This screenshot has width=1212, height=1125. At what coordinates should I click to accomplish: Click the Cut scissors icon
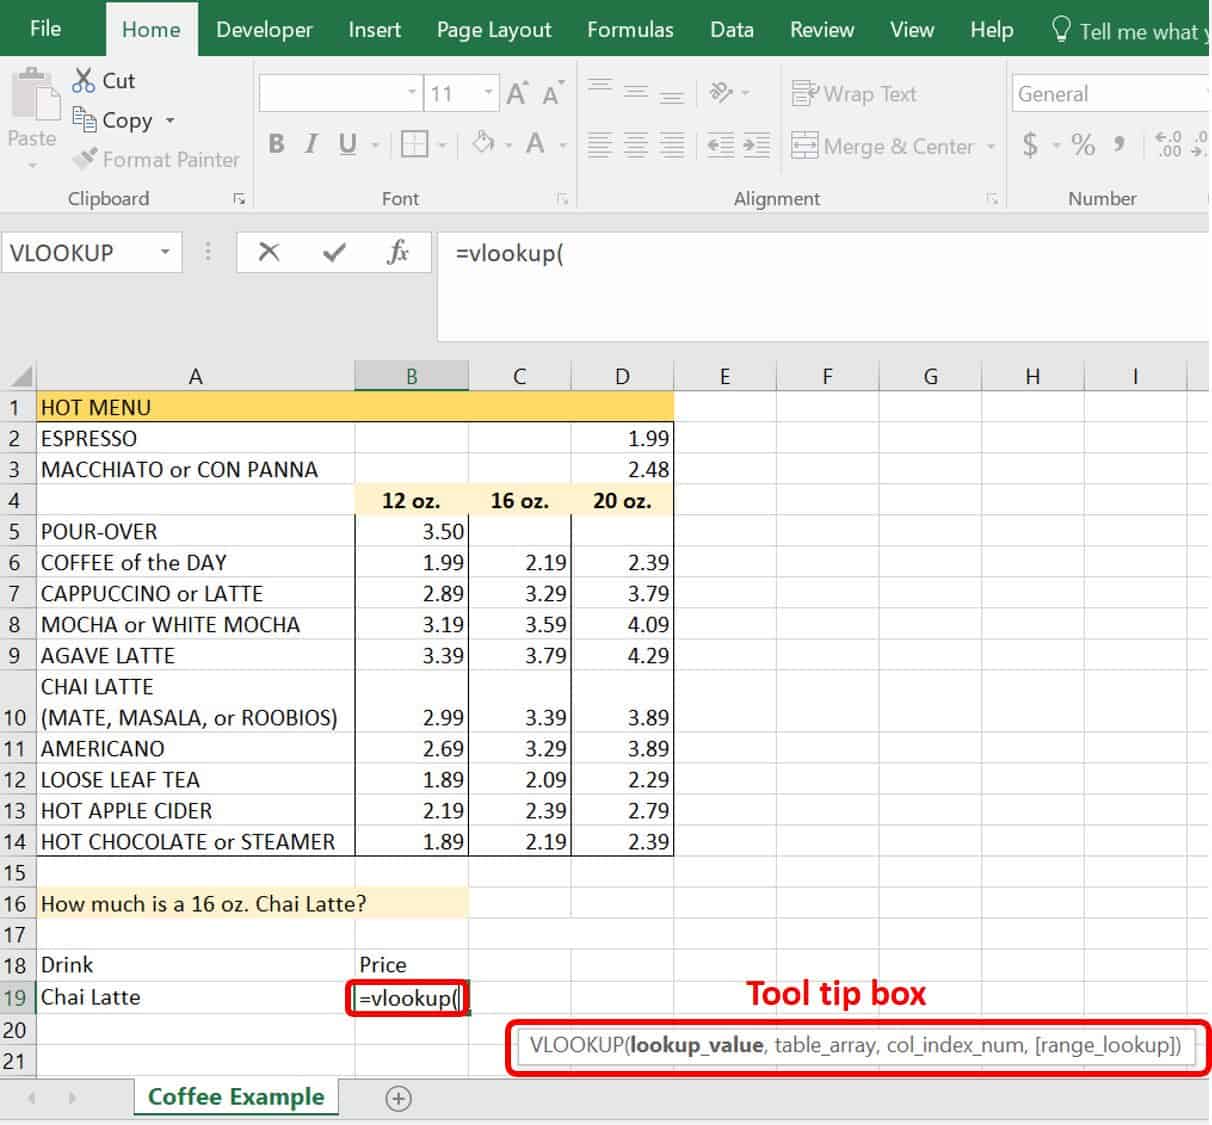point(84,81)
